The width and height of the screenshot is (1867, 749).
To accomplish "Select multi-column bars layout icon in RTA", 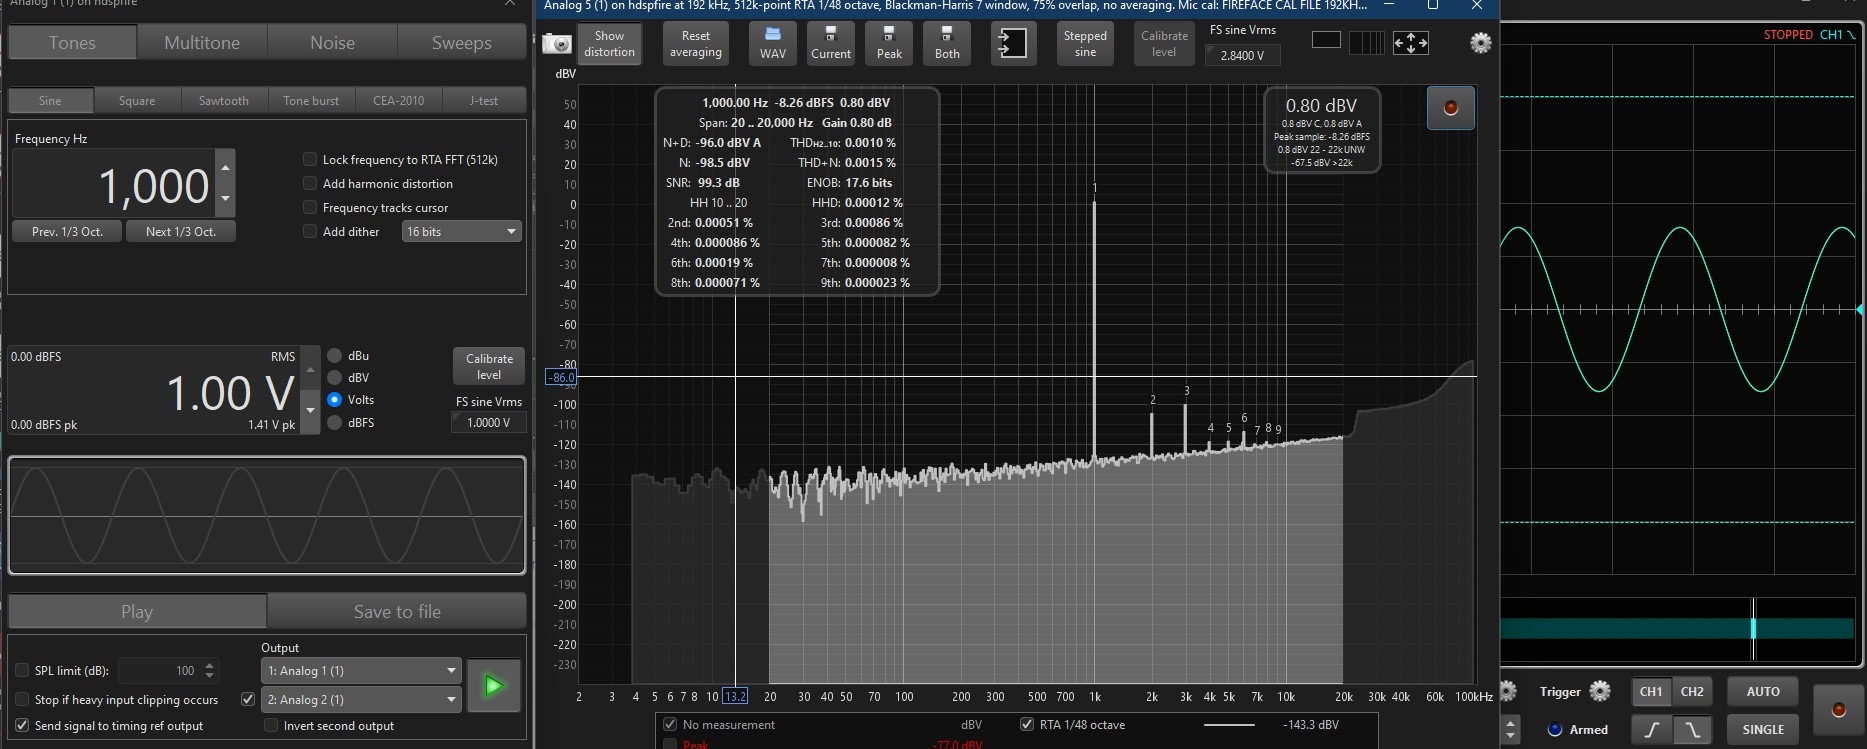I will pyautogui.click(x=1367, y=42).
